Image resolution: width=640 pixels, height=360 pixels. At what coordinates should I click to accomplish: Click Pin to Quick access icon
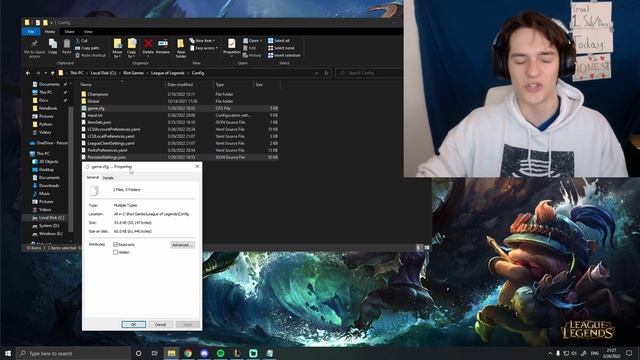coord(34,48)
